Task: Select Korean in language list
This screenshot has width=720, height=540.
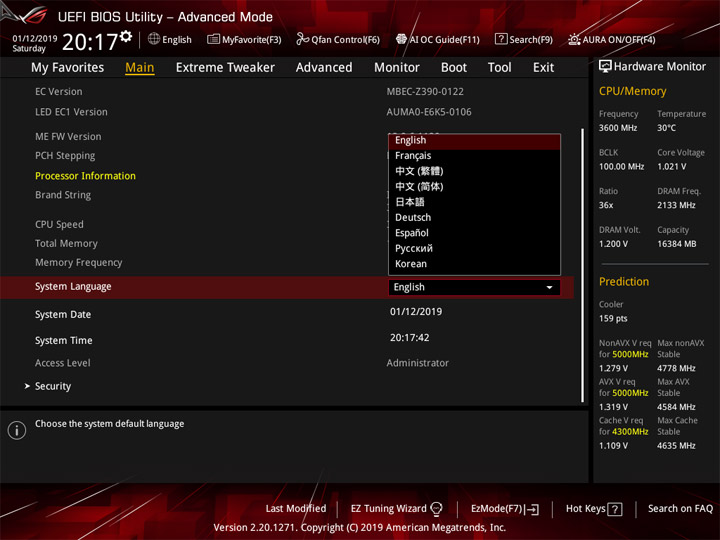Action: (x=474, y=264)
